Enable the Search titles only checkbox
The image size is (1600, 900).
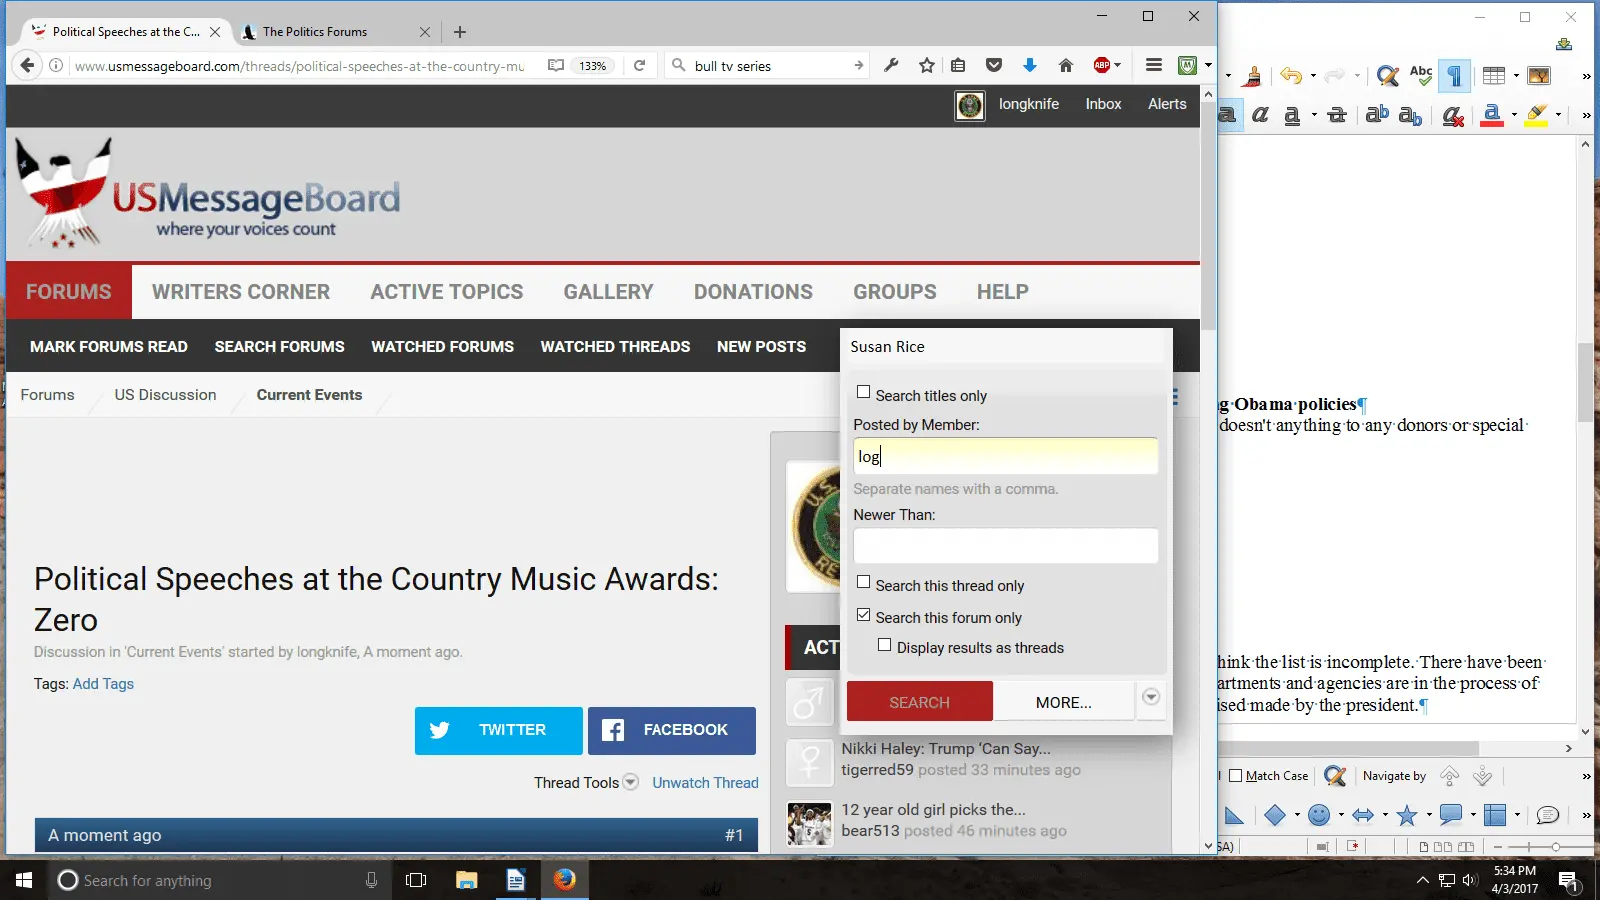tap(864, 393)
